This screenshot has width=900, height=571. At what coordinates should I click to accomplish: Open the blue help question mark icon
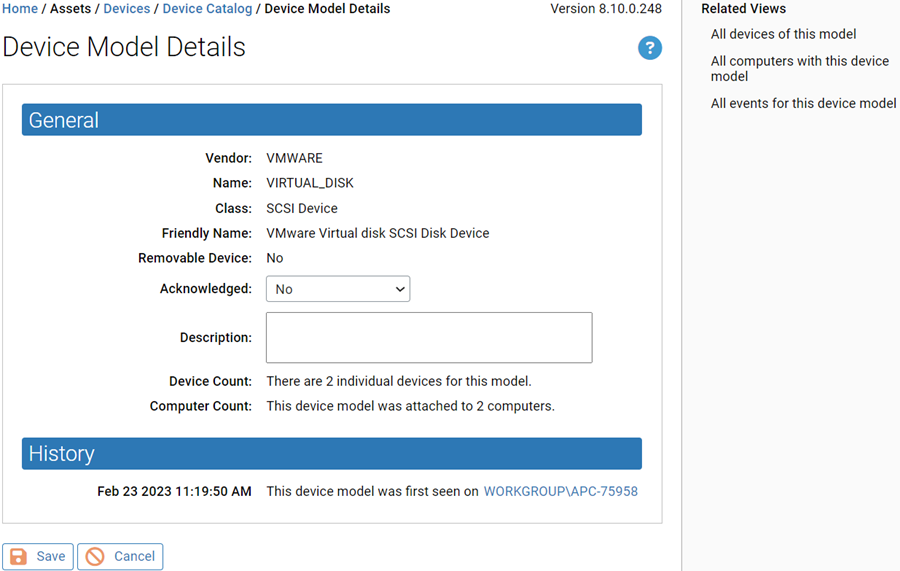(x=650, y=48)
